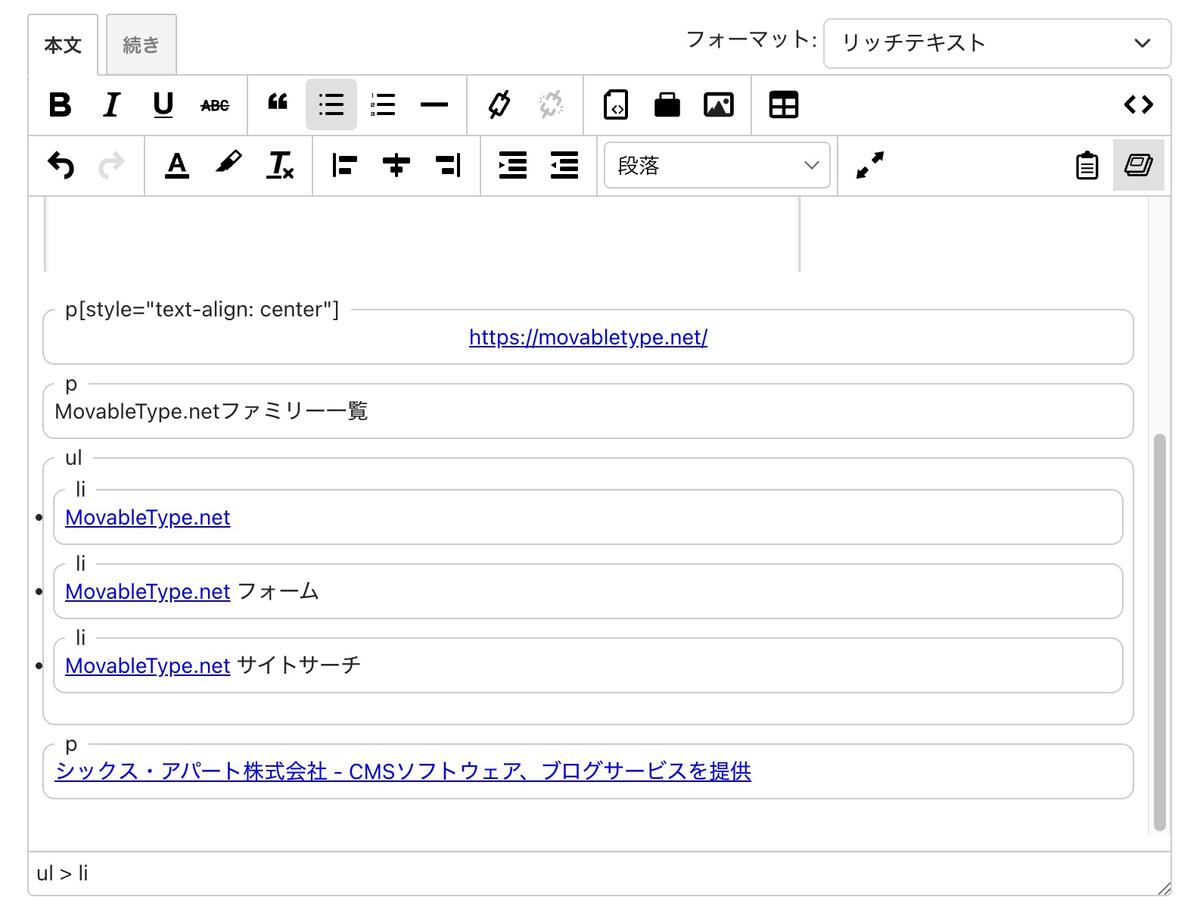The image size is (1200, 922).
Task: Open the フォーマット dropdown
Action: pos(996,43)
